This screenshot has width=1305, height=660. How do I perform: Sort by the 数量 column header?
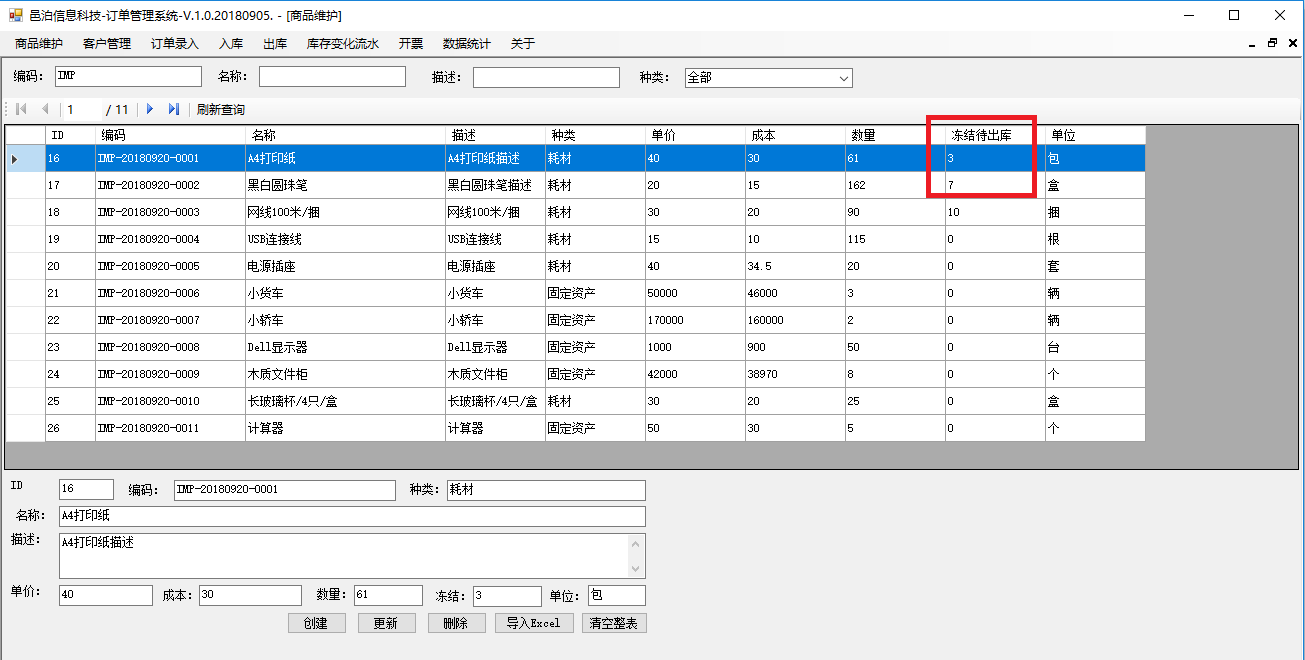[x=895, y=135]
